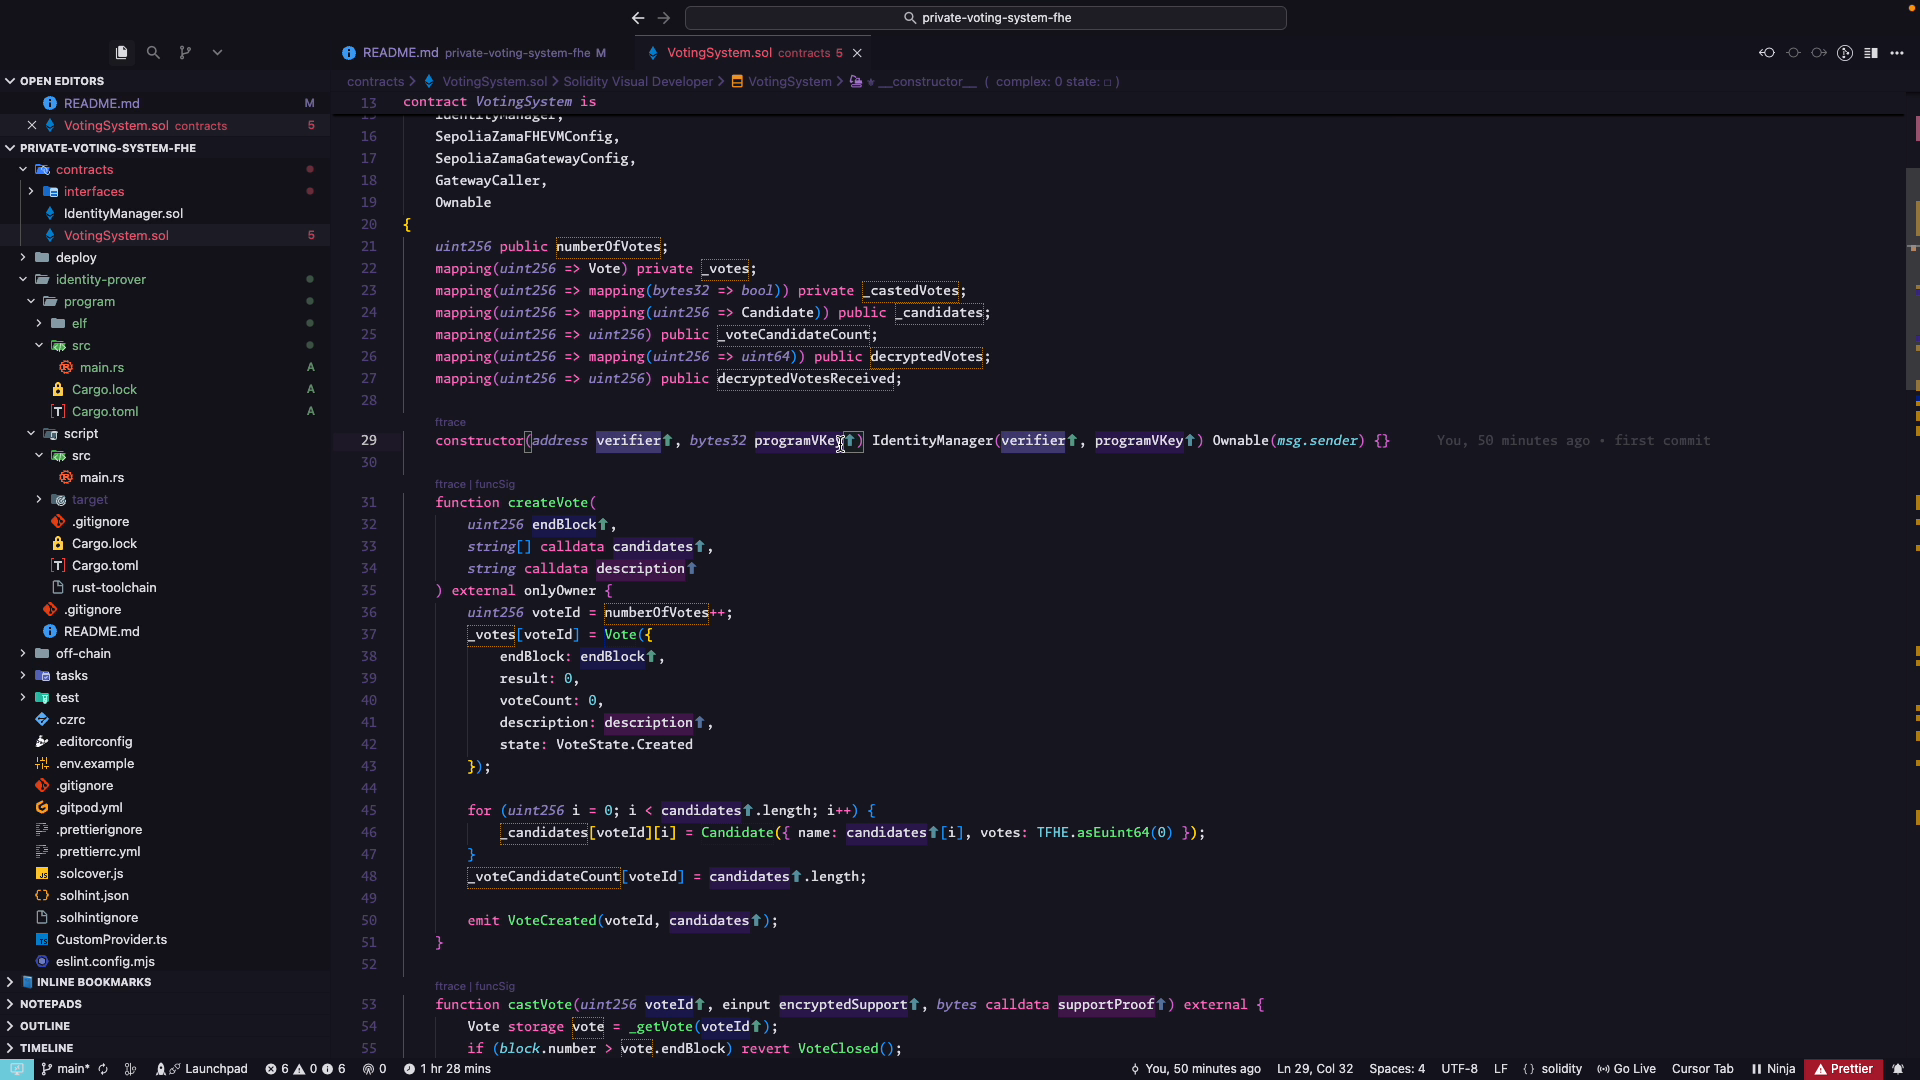
Task: Click the split editor layout icon
Action: tap(1871, 53)
